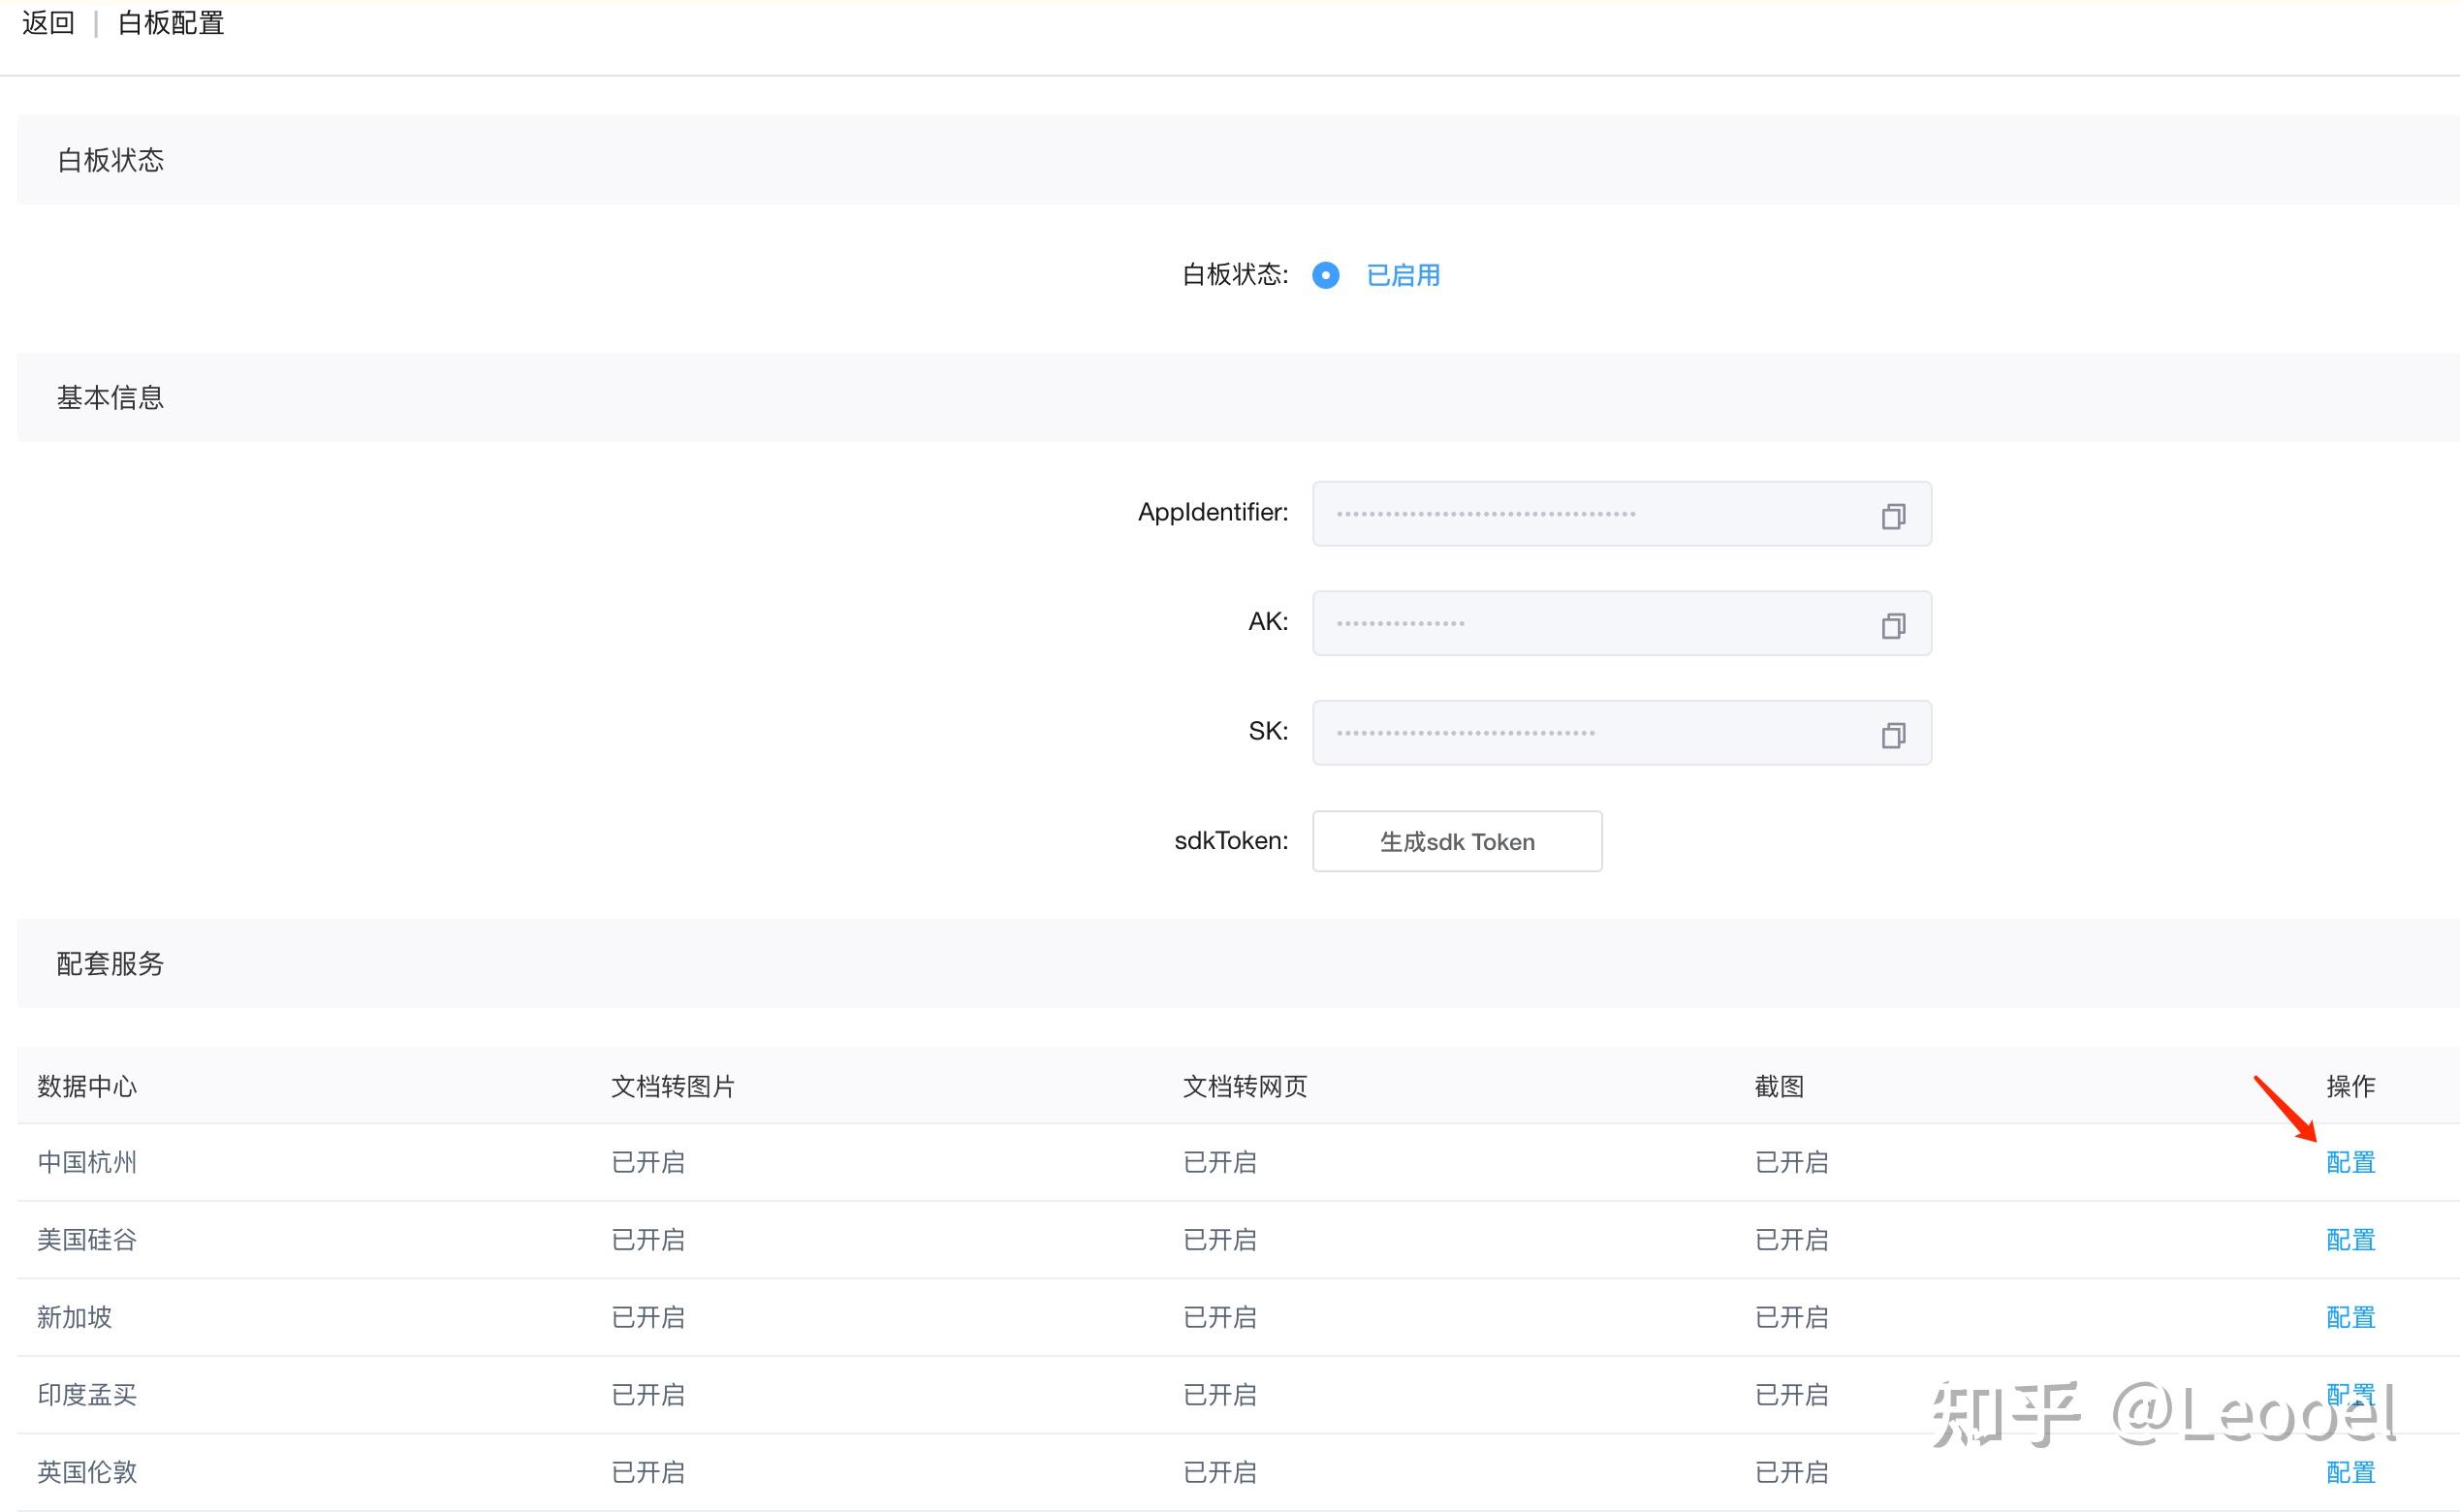Screen dimensions: 2460x1512
Task: Select the 中国杭州 row name
Action: 87,1162
